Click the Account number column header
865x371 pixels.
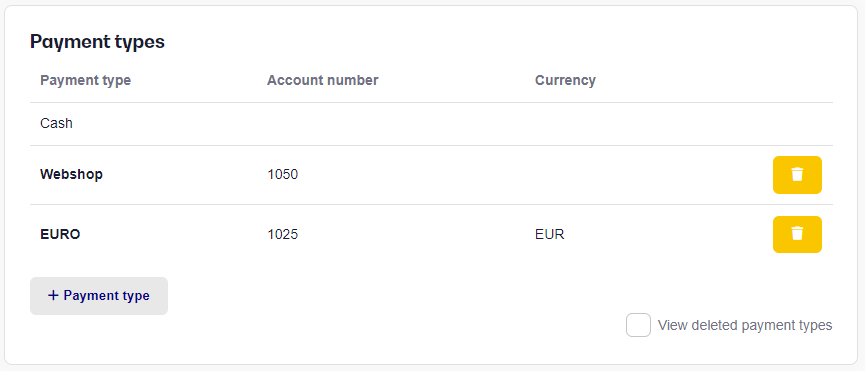[323, 80]
